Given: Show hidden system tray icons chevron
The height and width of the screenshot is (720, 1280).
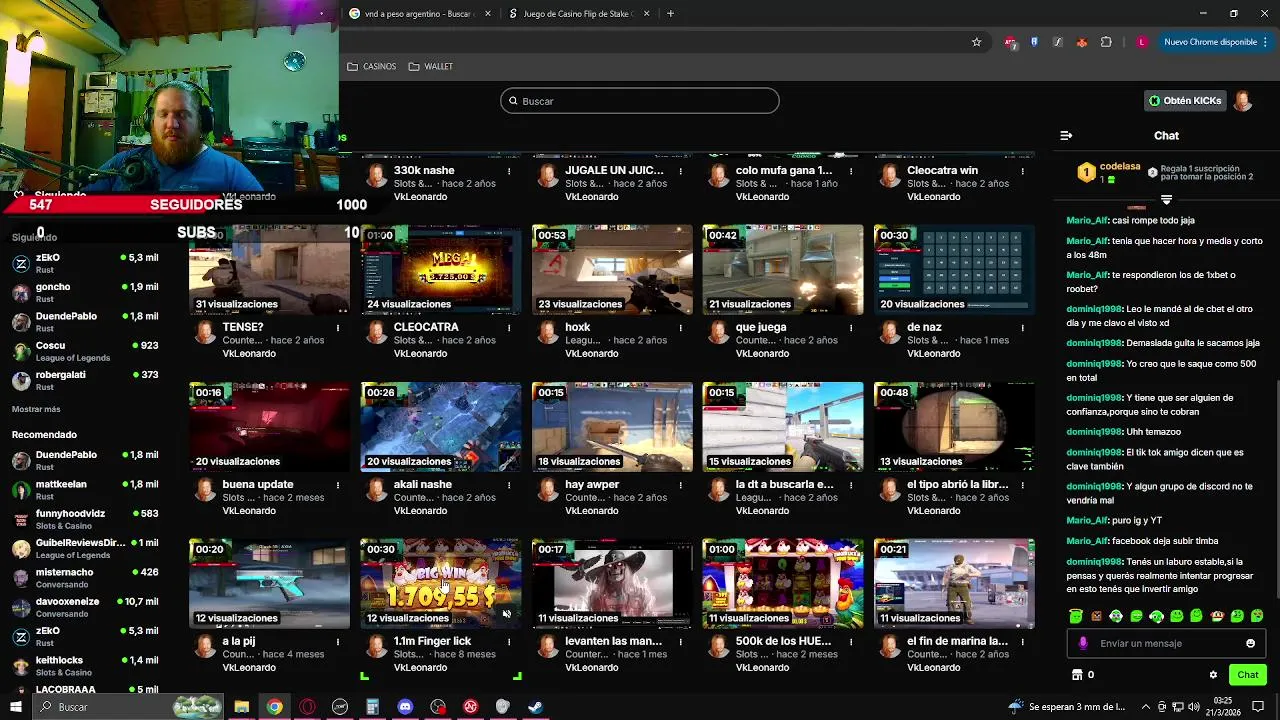Looking at the screenshot, I should (1146, 707).
